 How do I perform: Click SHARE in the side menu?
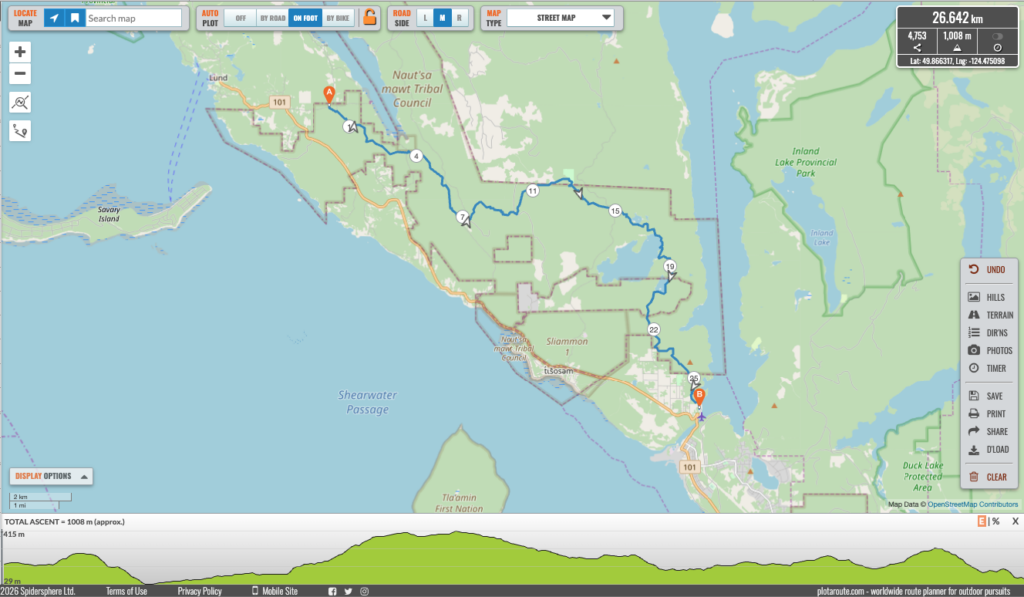(x=988, y=431)
